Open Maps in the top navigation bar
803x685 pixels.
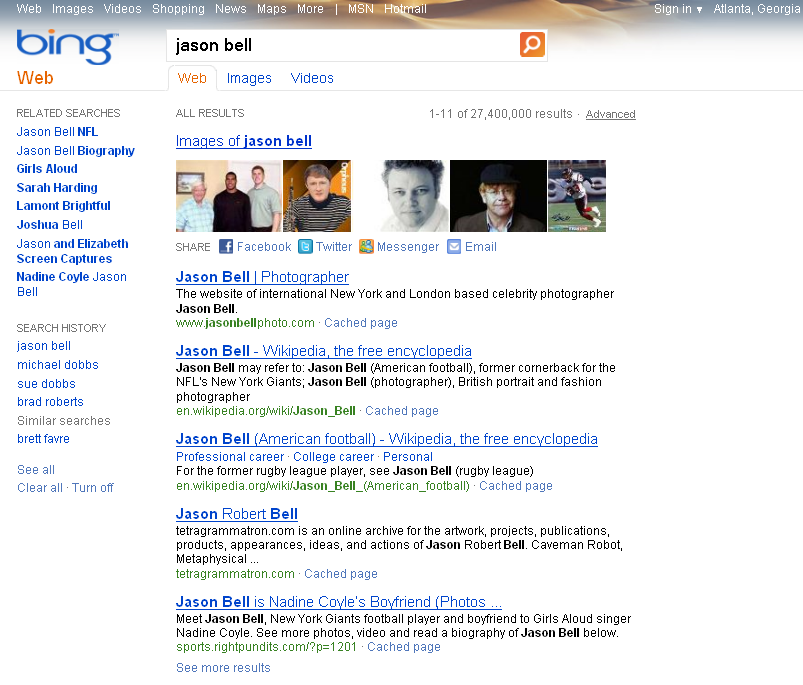pyautogui.click(x=271, y=9)
